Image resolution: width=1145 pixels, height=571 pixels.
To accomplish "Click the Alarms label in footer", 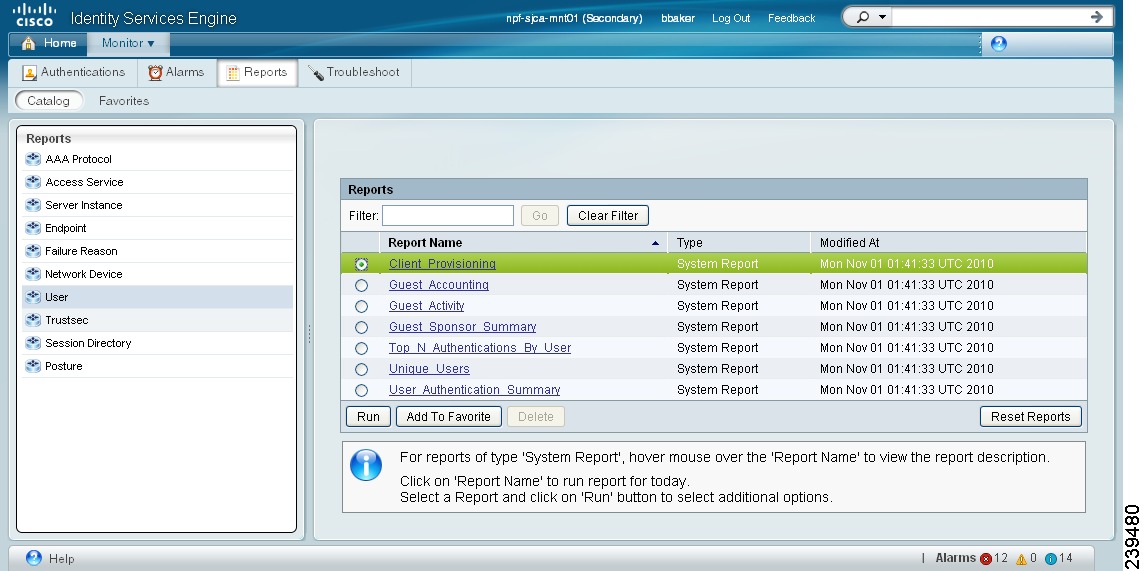I will click(955, 558).
